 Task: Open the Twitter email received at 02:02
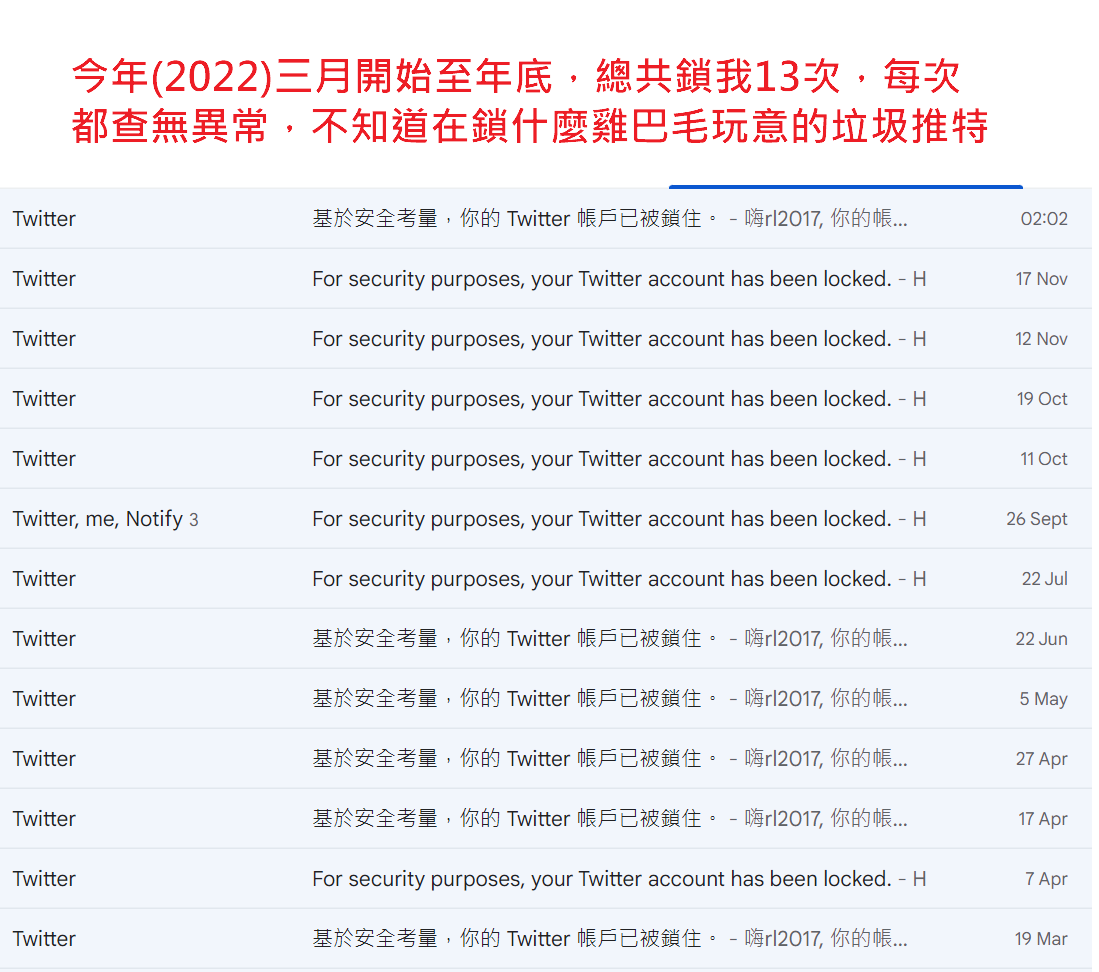coord(546,219)
